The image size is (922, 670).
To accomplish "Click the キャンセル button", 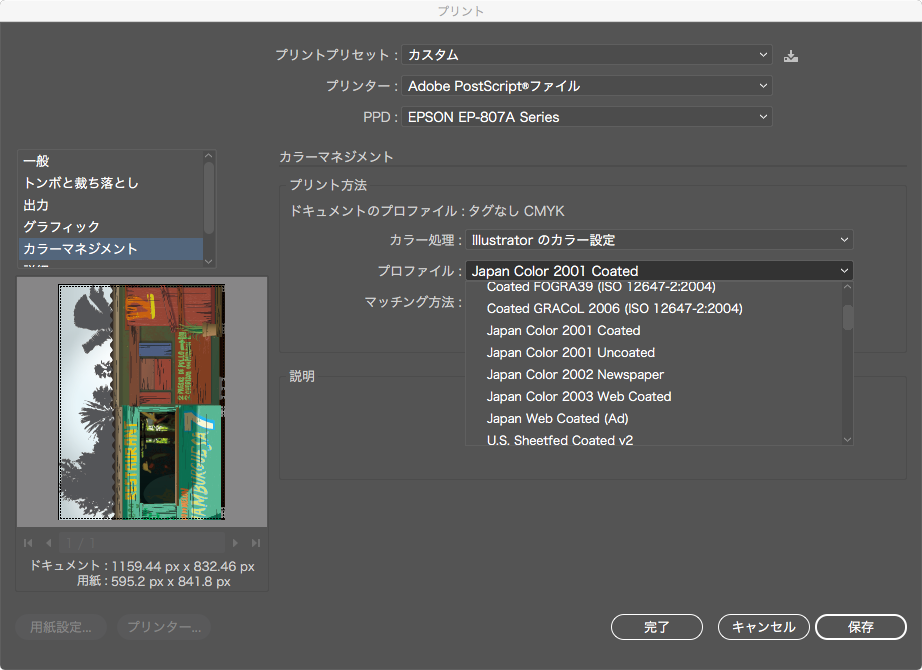I will coord(763,627).
